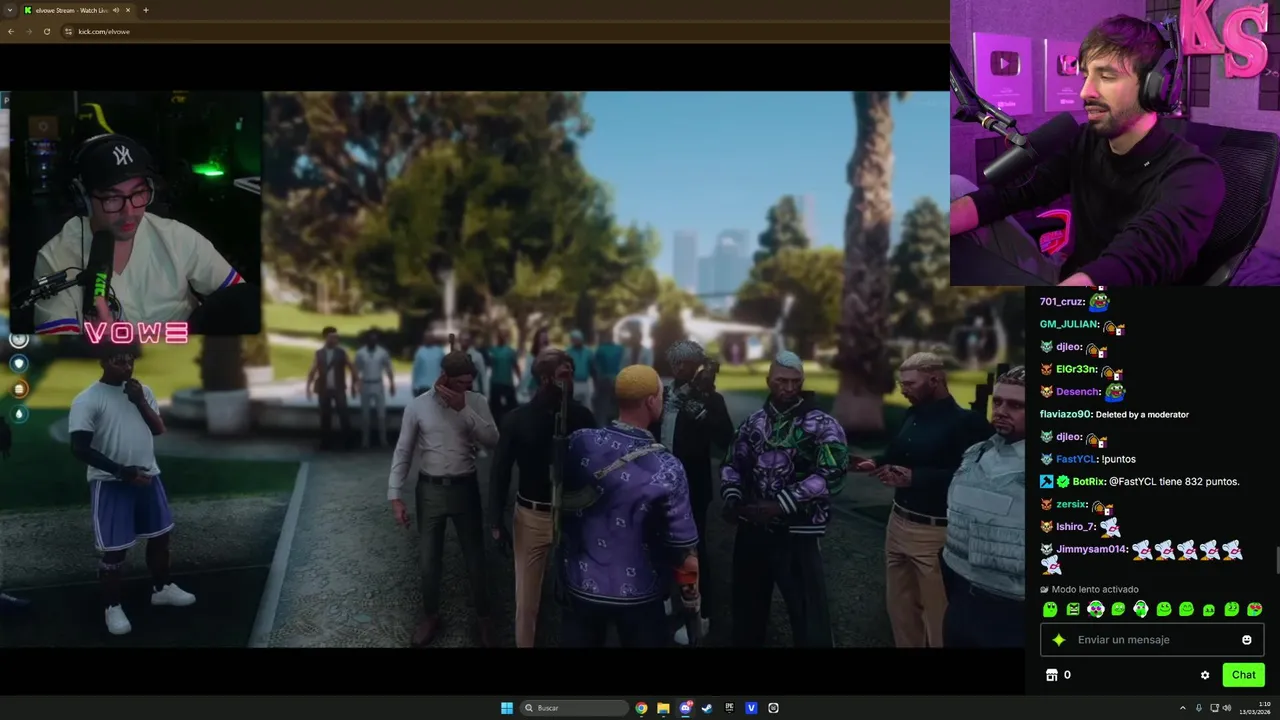Insert the green emote with purple glasses

[x=1095, y=609]
